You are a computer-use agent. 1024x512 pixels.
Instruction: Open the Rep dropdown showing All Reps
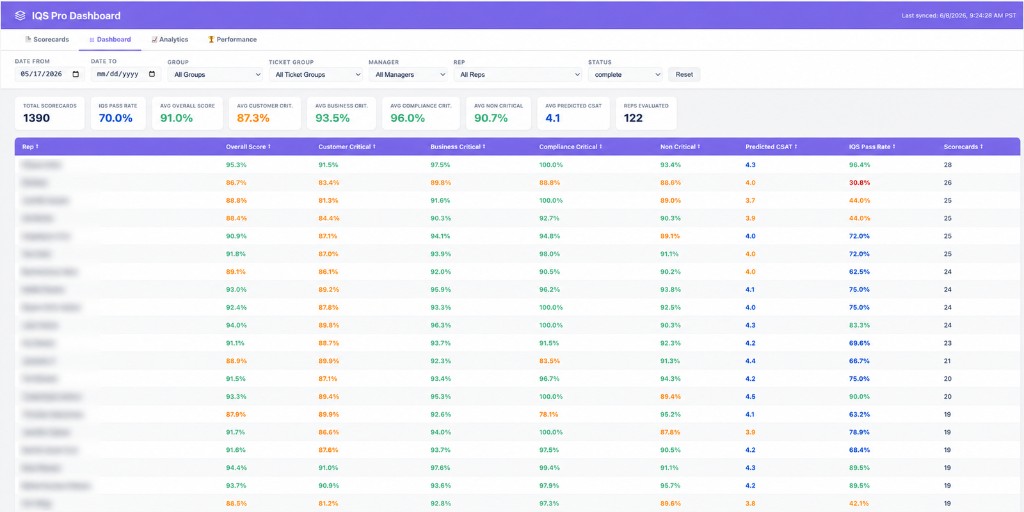coord(517,74)
